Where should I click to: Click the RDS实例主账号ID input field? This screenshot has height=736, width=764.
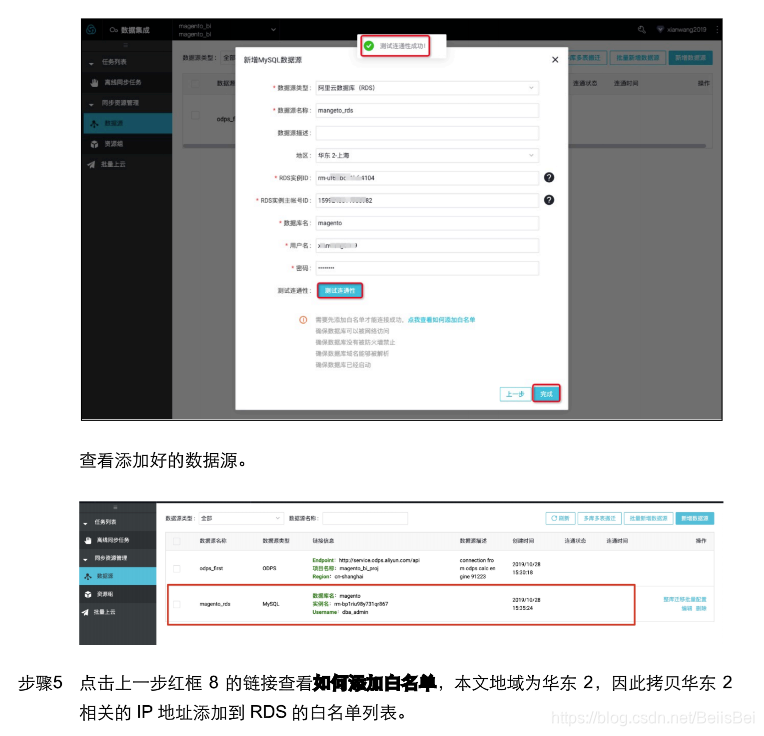427,200
